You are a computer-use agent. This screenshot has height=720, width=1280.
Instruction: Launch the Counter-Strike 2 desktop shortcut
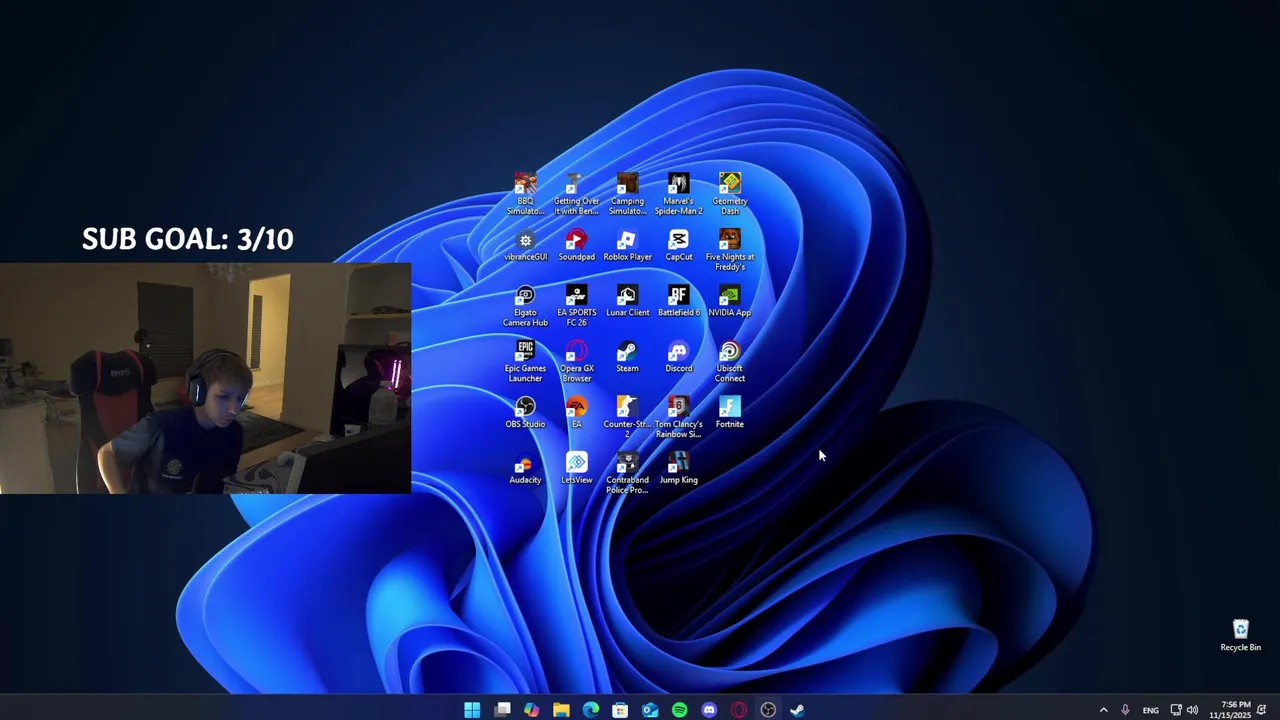click(627, 418)
